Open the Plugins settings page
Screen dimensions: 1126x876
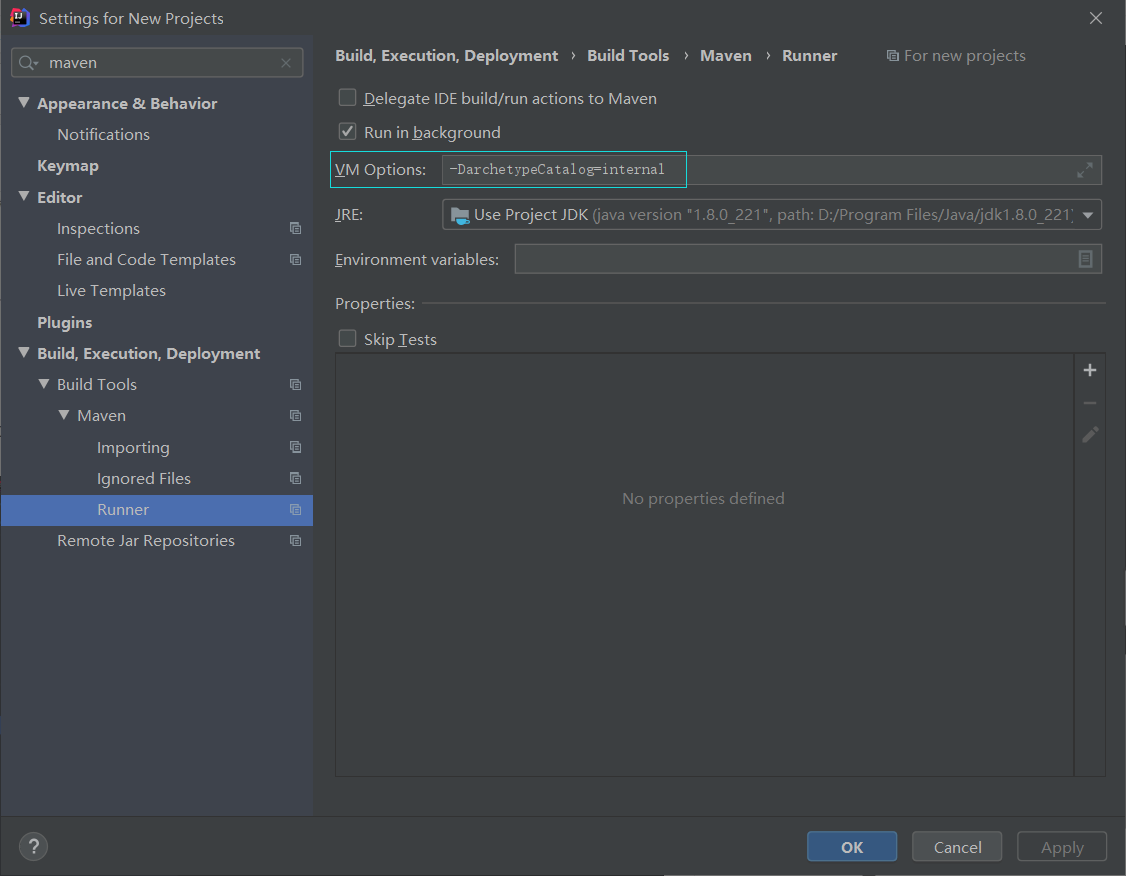coord(65,322)
